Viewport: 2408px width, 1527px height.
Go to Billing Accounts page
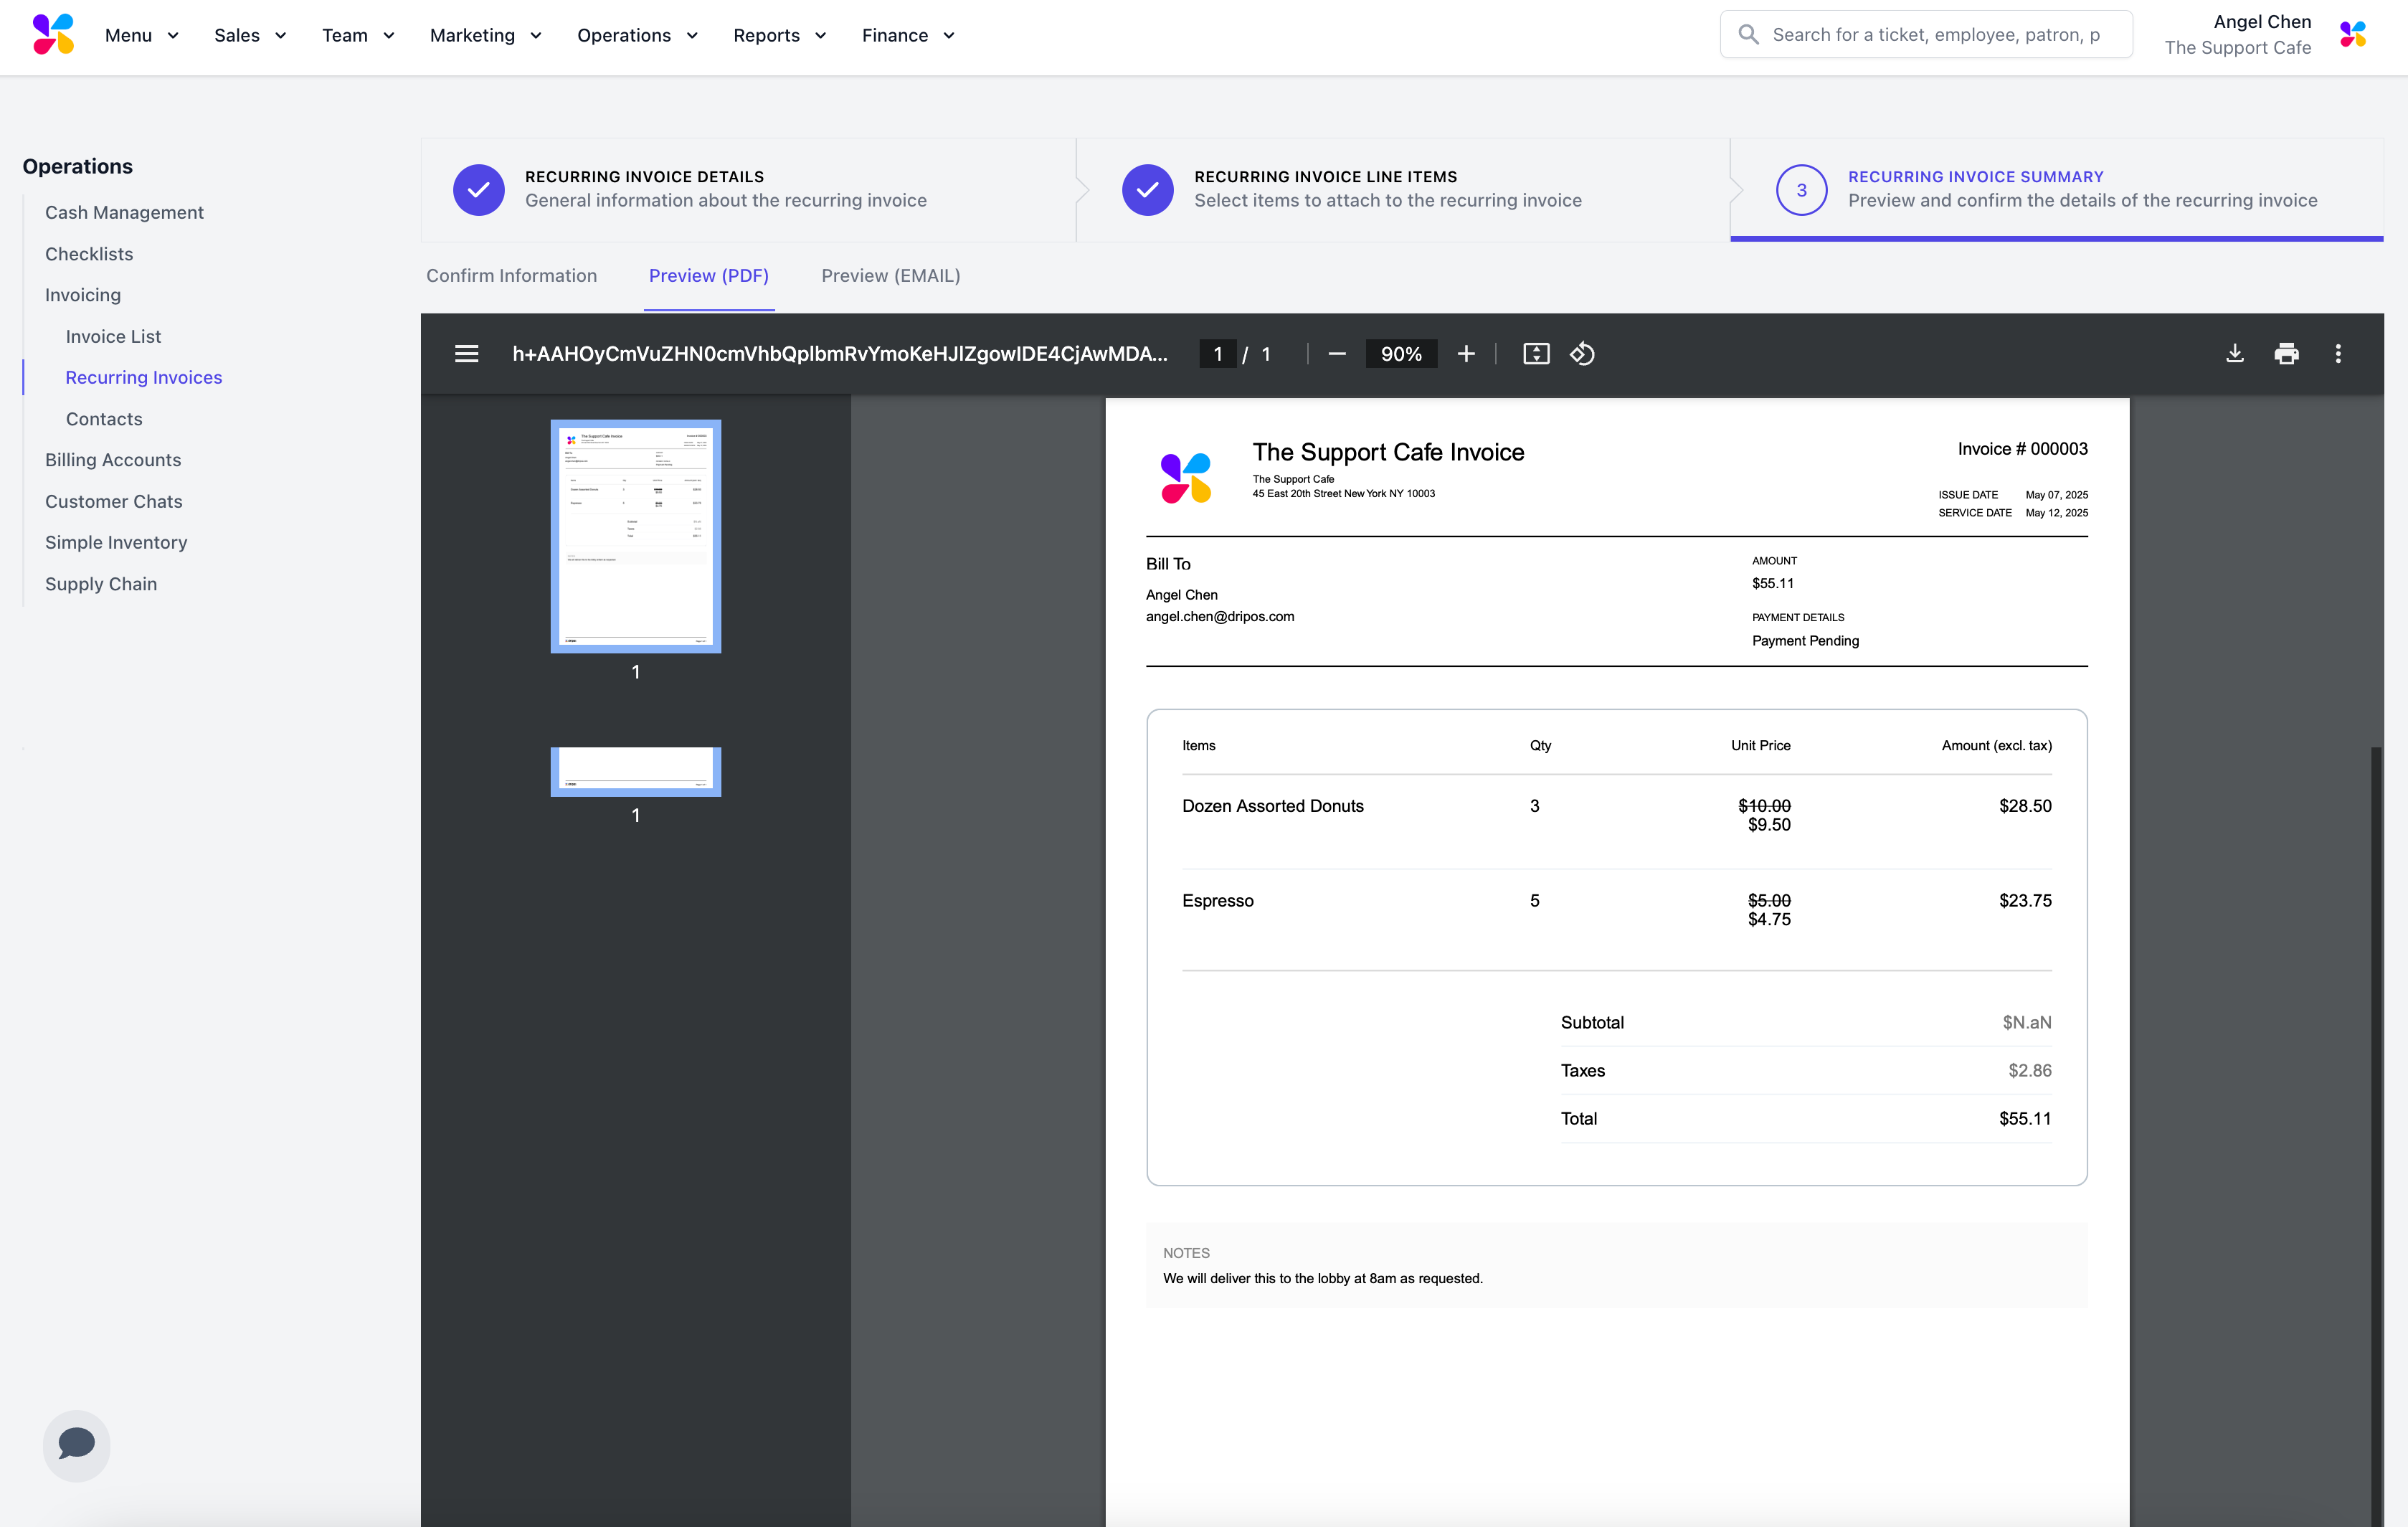click(113, 460)
